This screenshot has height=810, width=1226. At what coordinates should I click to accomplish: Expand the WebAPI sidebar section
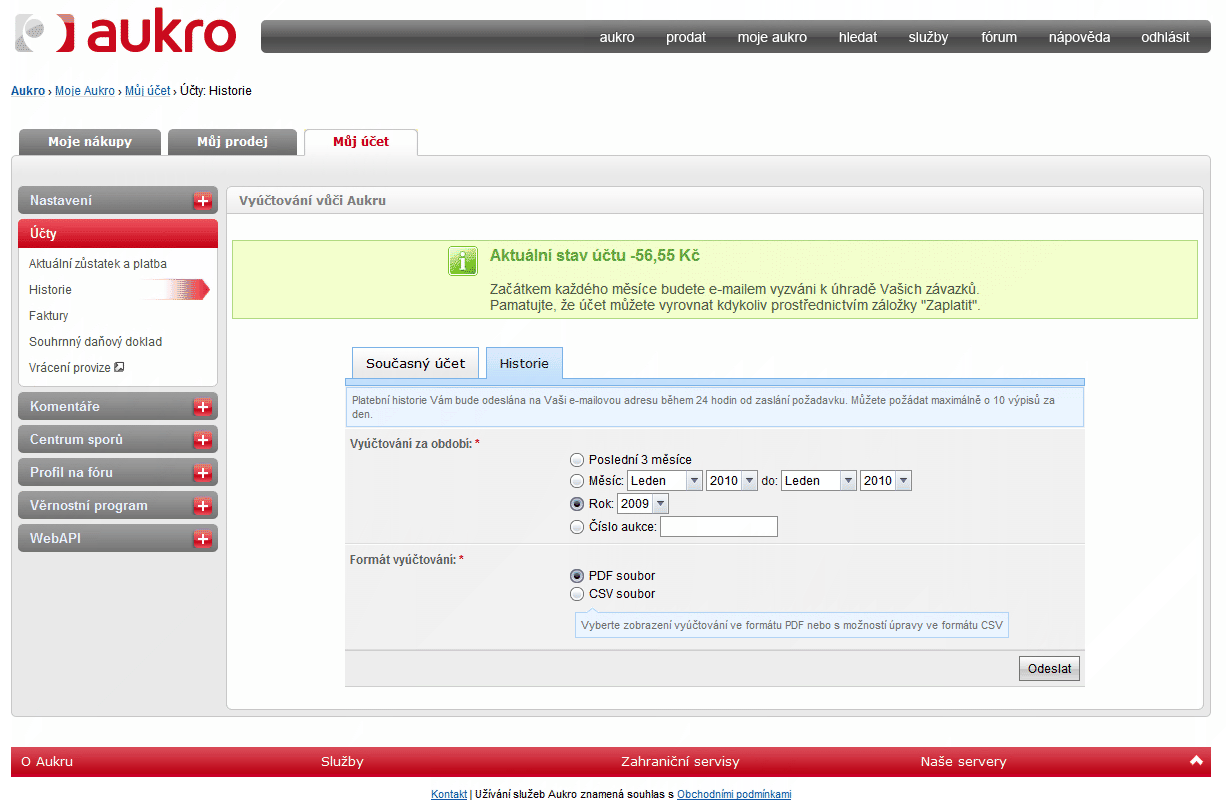(x=118, y=539)
